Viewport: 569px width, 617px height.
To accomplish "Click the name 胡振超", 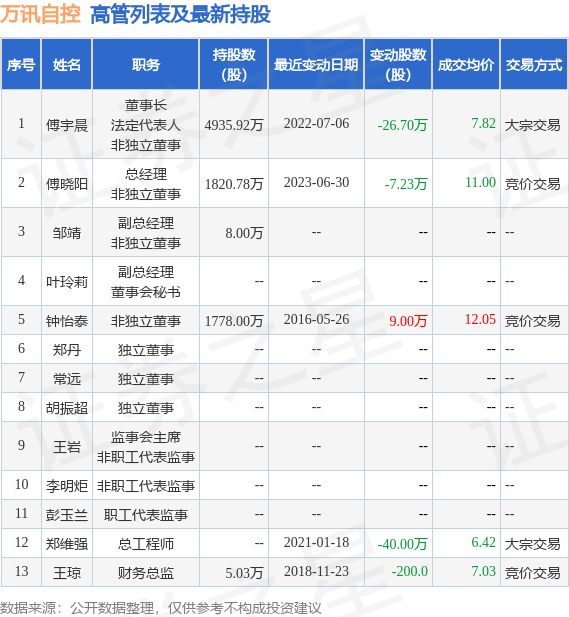I will tap(67, 408).
